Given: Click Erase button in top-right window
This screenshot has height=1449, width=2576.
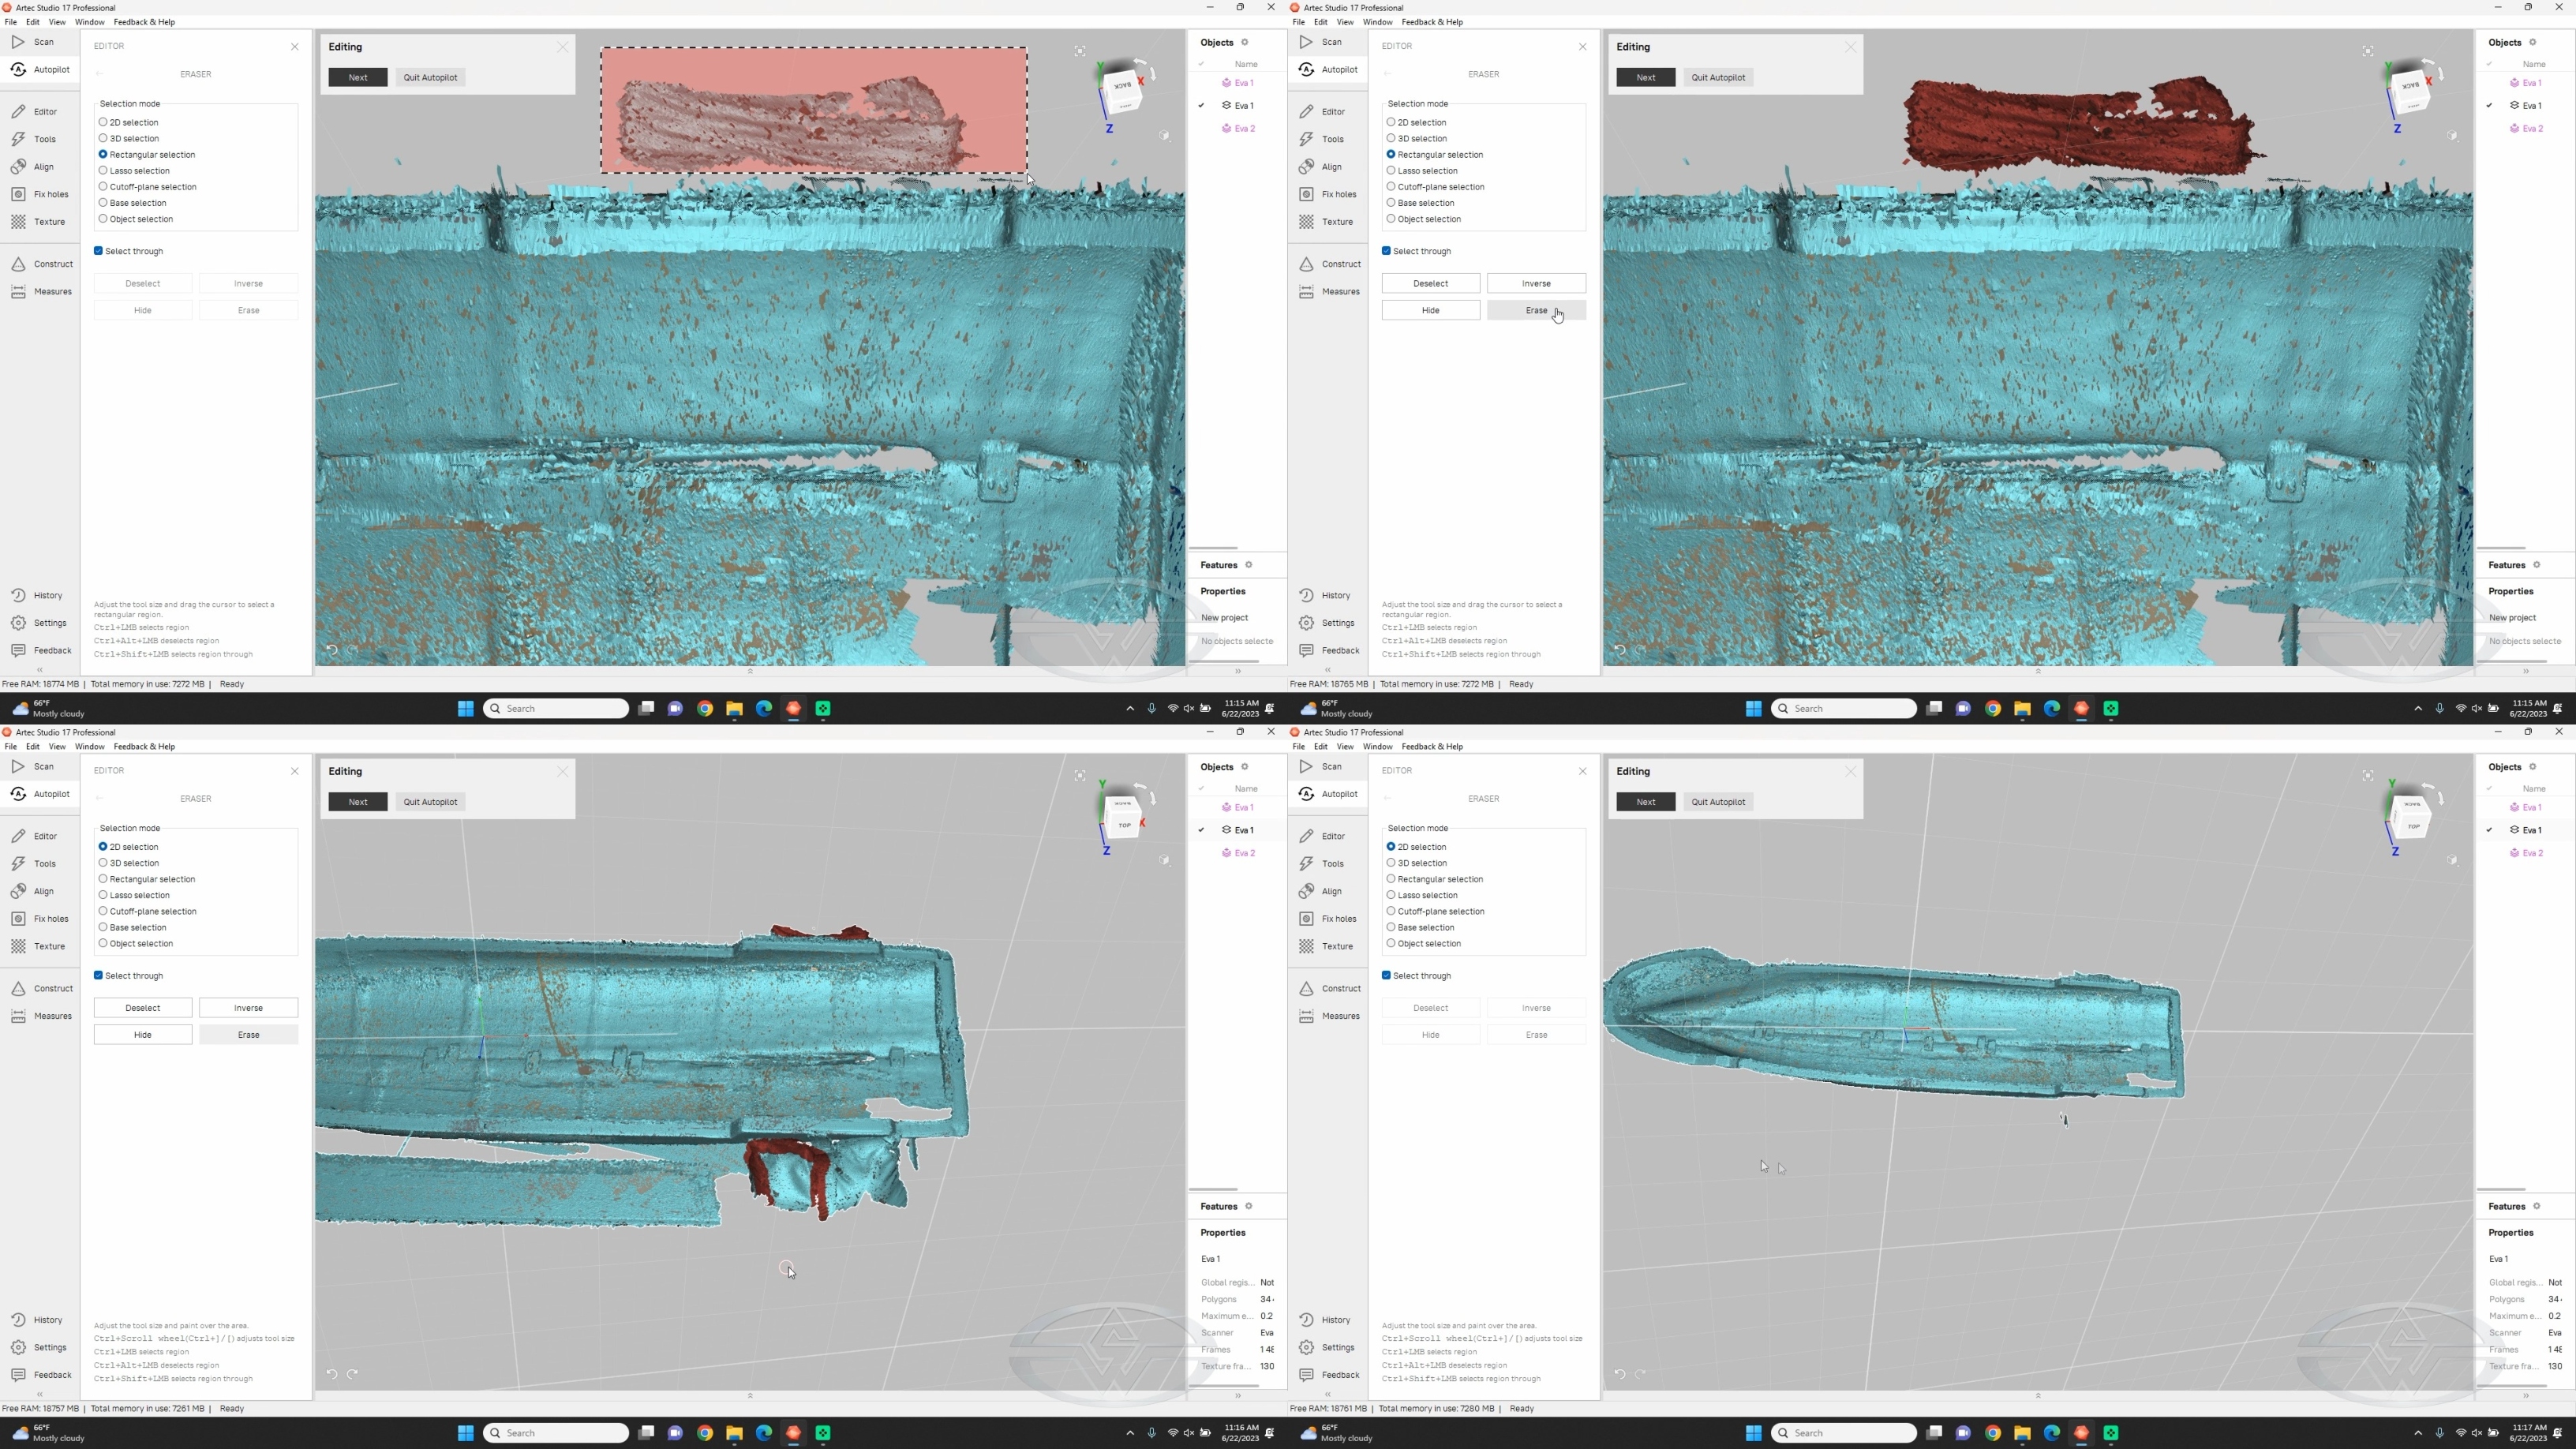Looking at the screenshot, I should (1536, 310).
